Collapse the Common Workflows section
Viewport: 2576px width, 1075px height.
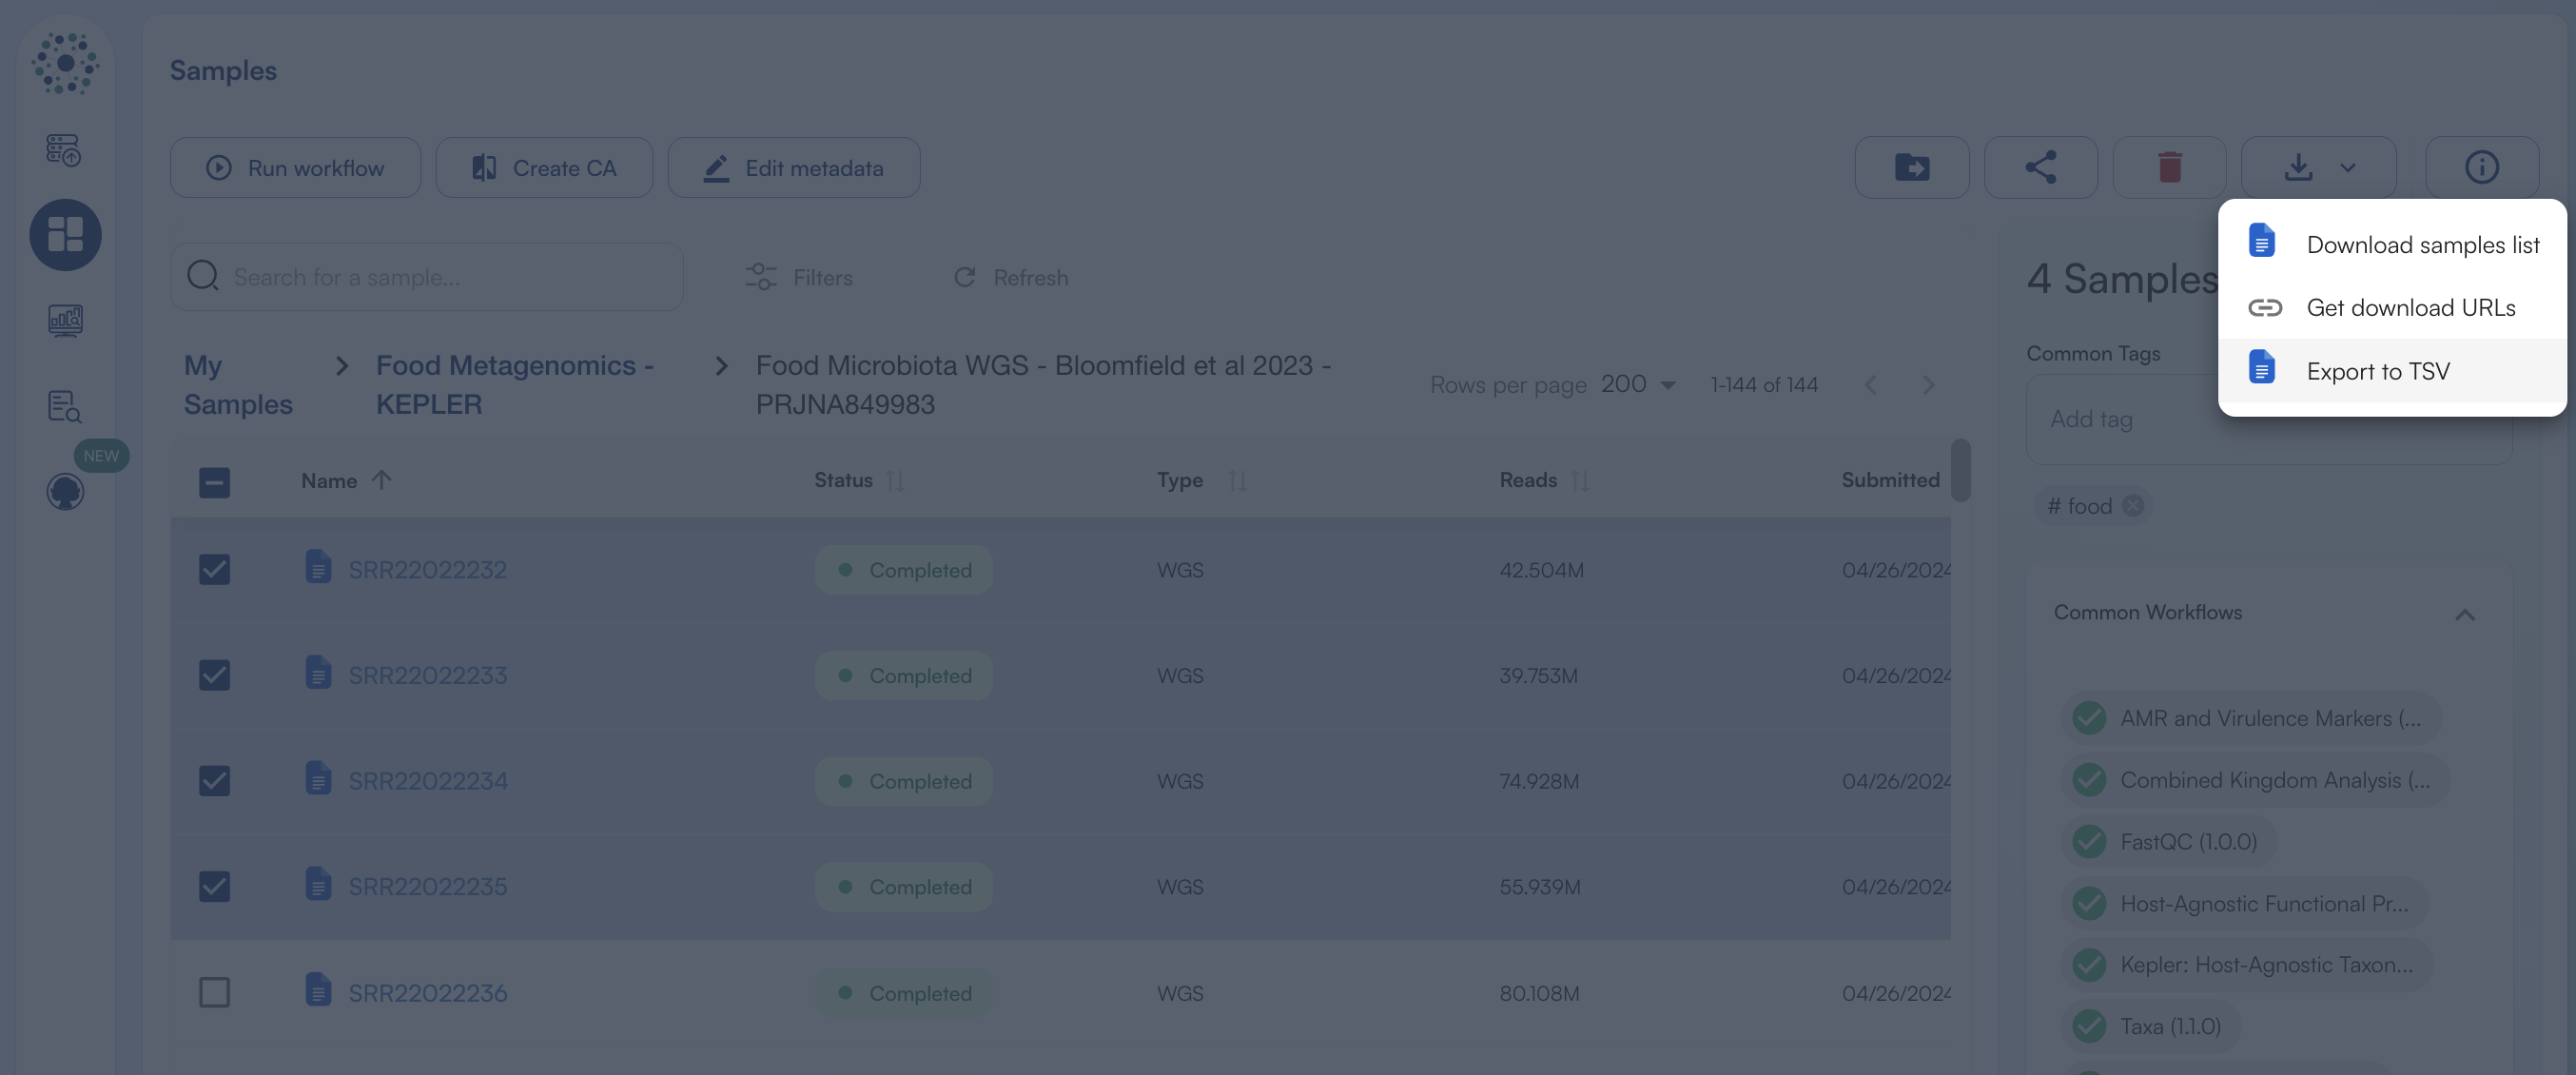pos(2465,614)
